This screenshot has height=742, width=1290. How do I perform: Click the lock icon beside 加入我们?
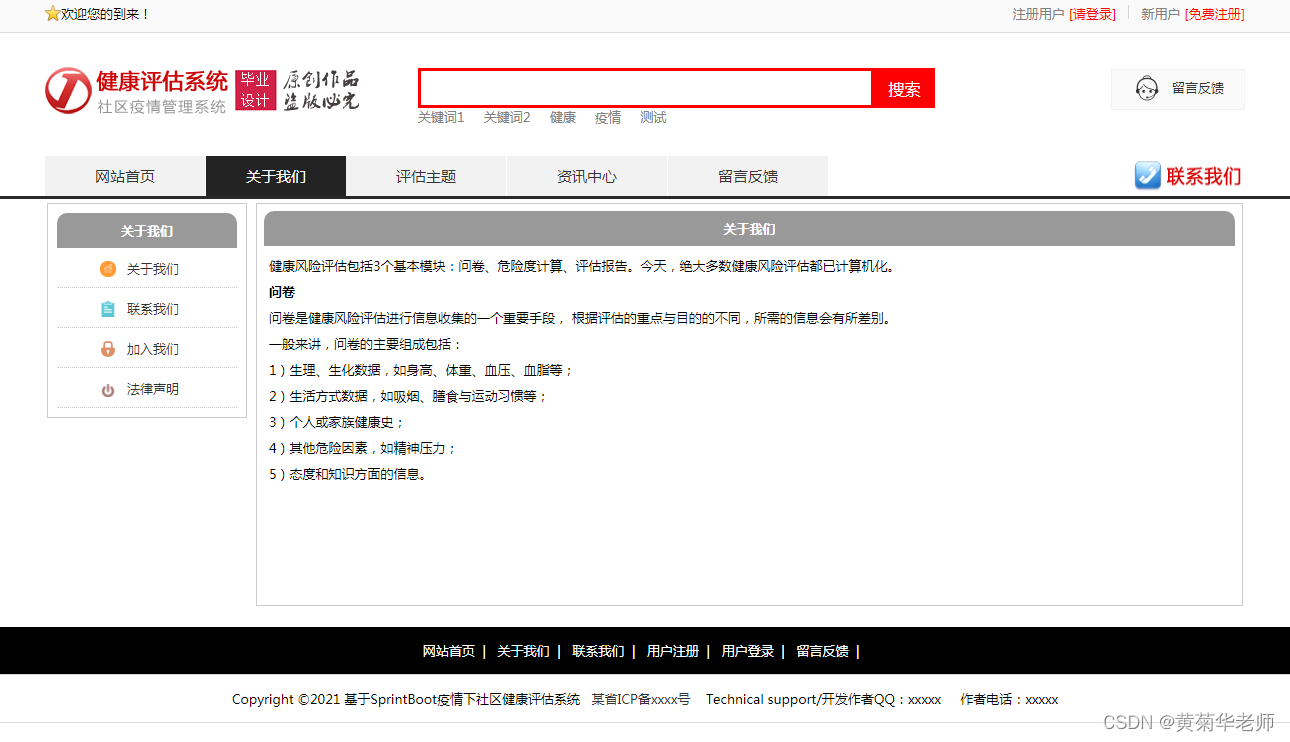coord(108,349)
